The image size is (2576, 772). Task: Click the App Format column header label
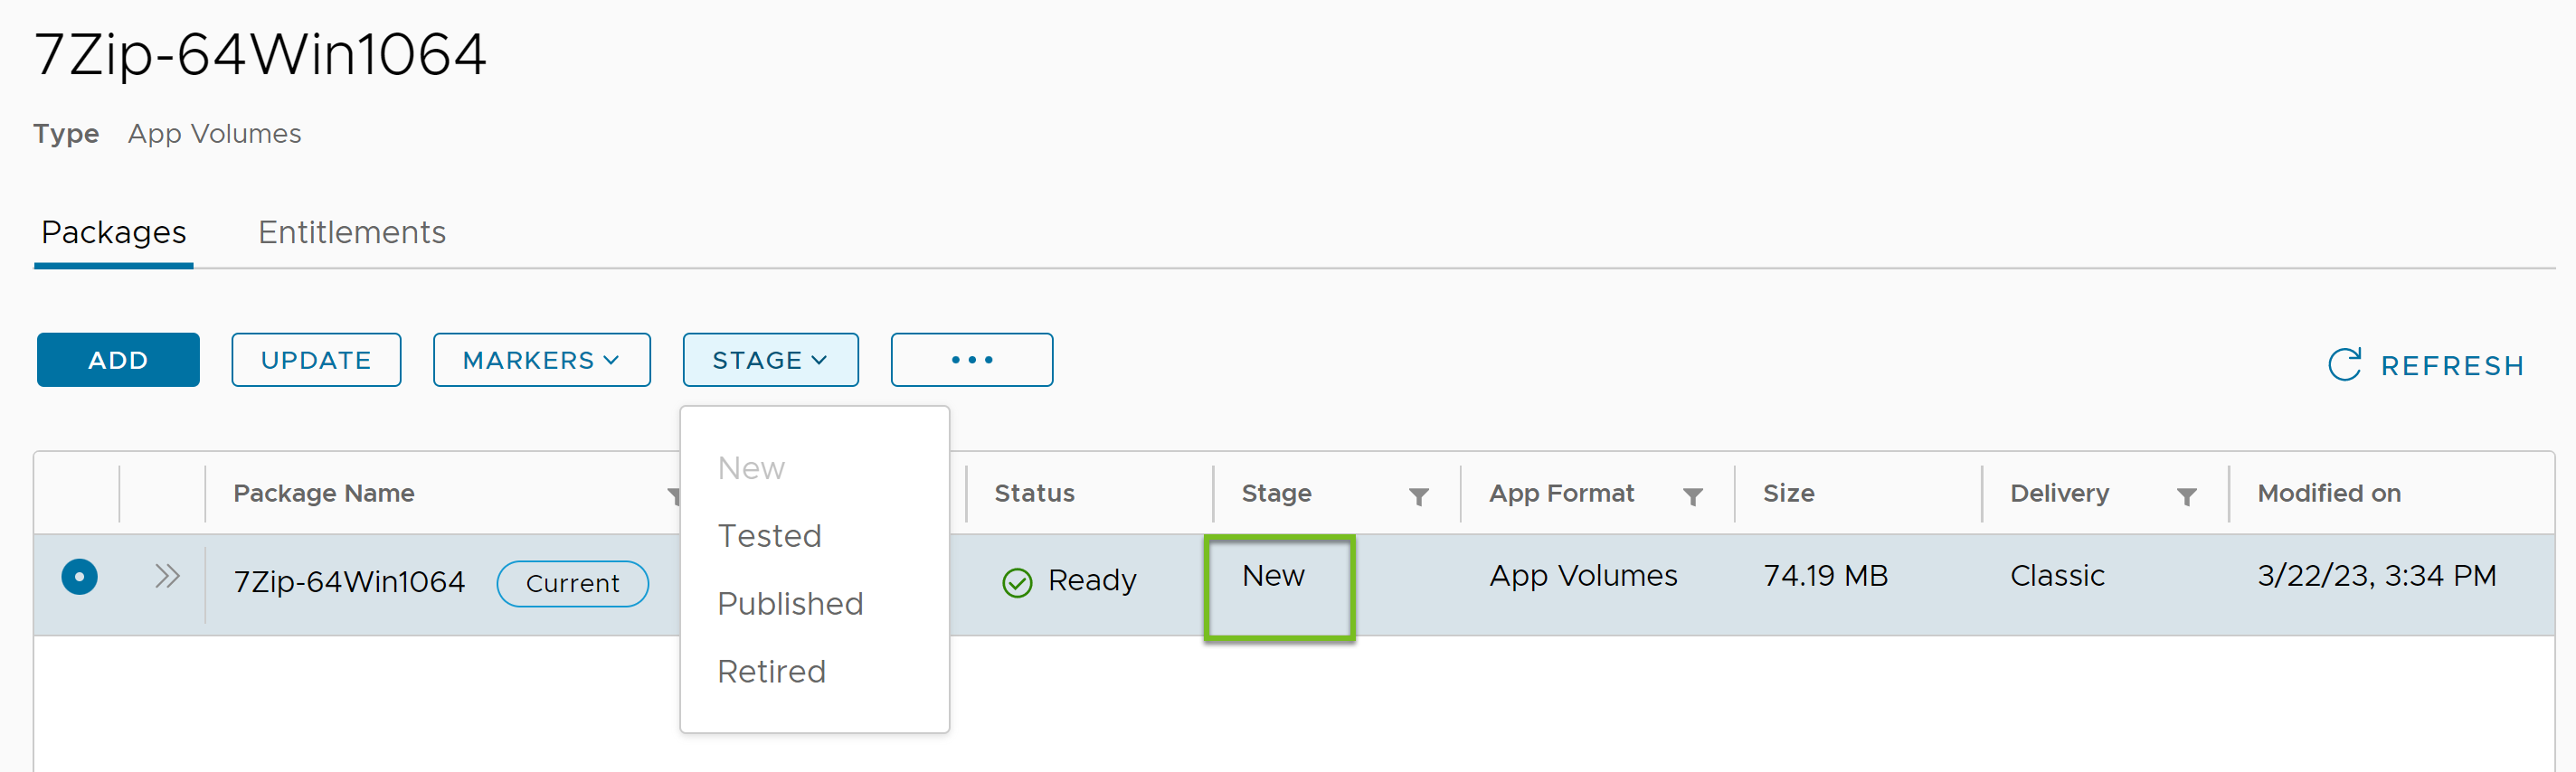1561,493
